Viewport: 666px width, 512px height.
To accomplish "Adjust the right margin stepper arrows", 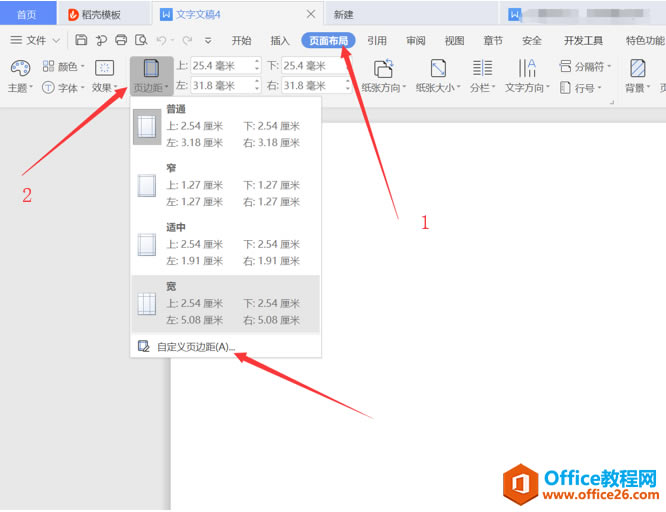I will pos(348,85).
